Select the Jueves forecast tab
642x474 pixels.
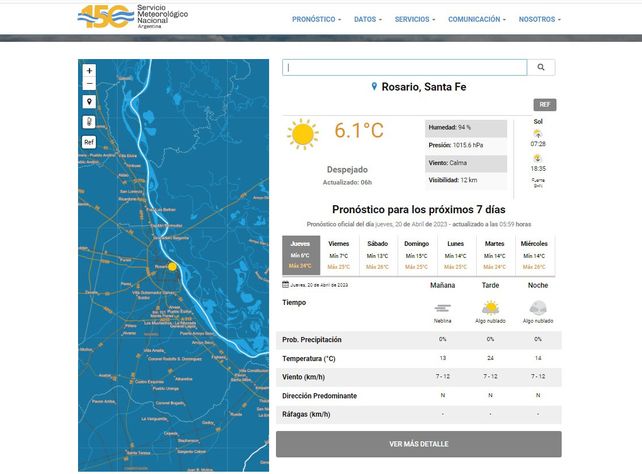click(301, 255)
